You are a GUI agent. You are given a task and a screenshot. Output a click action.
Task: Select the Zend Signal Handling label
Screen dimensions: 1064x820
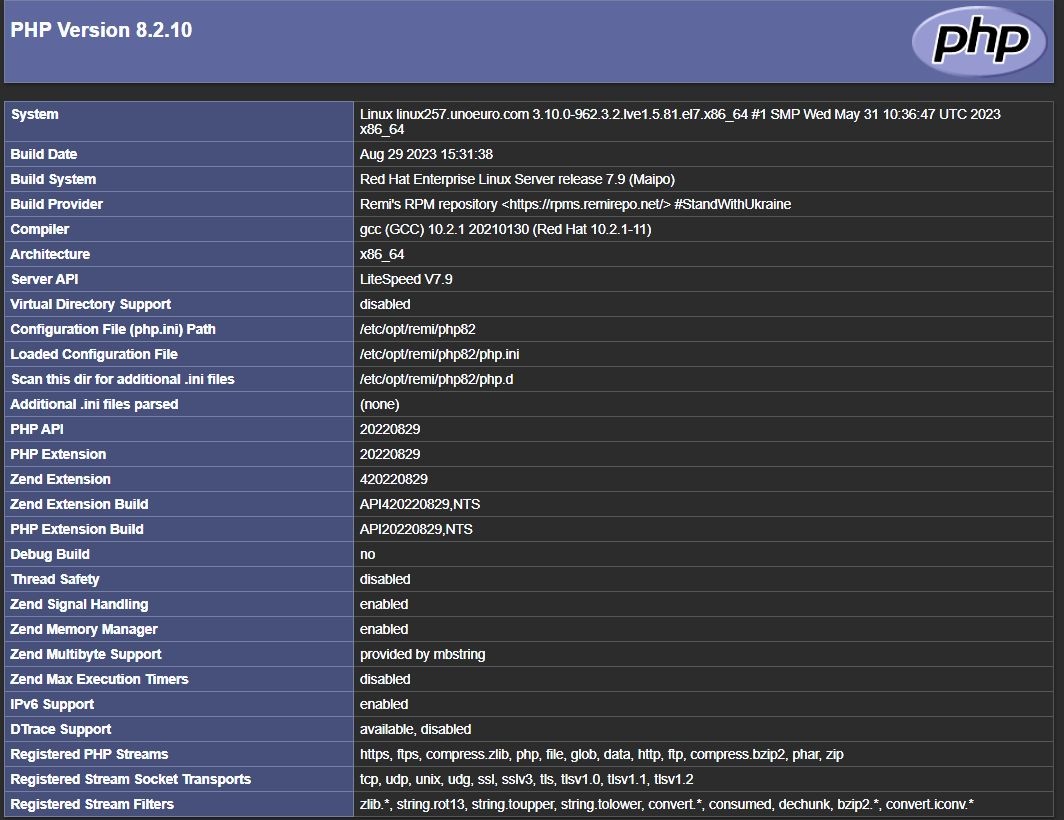click(x=79, y=604)
